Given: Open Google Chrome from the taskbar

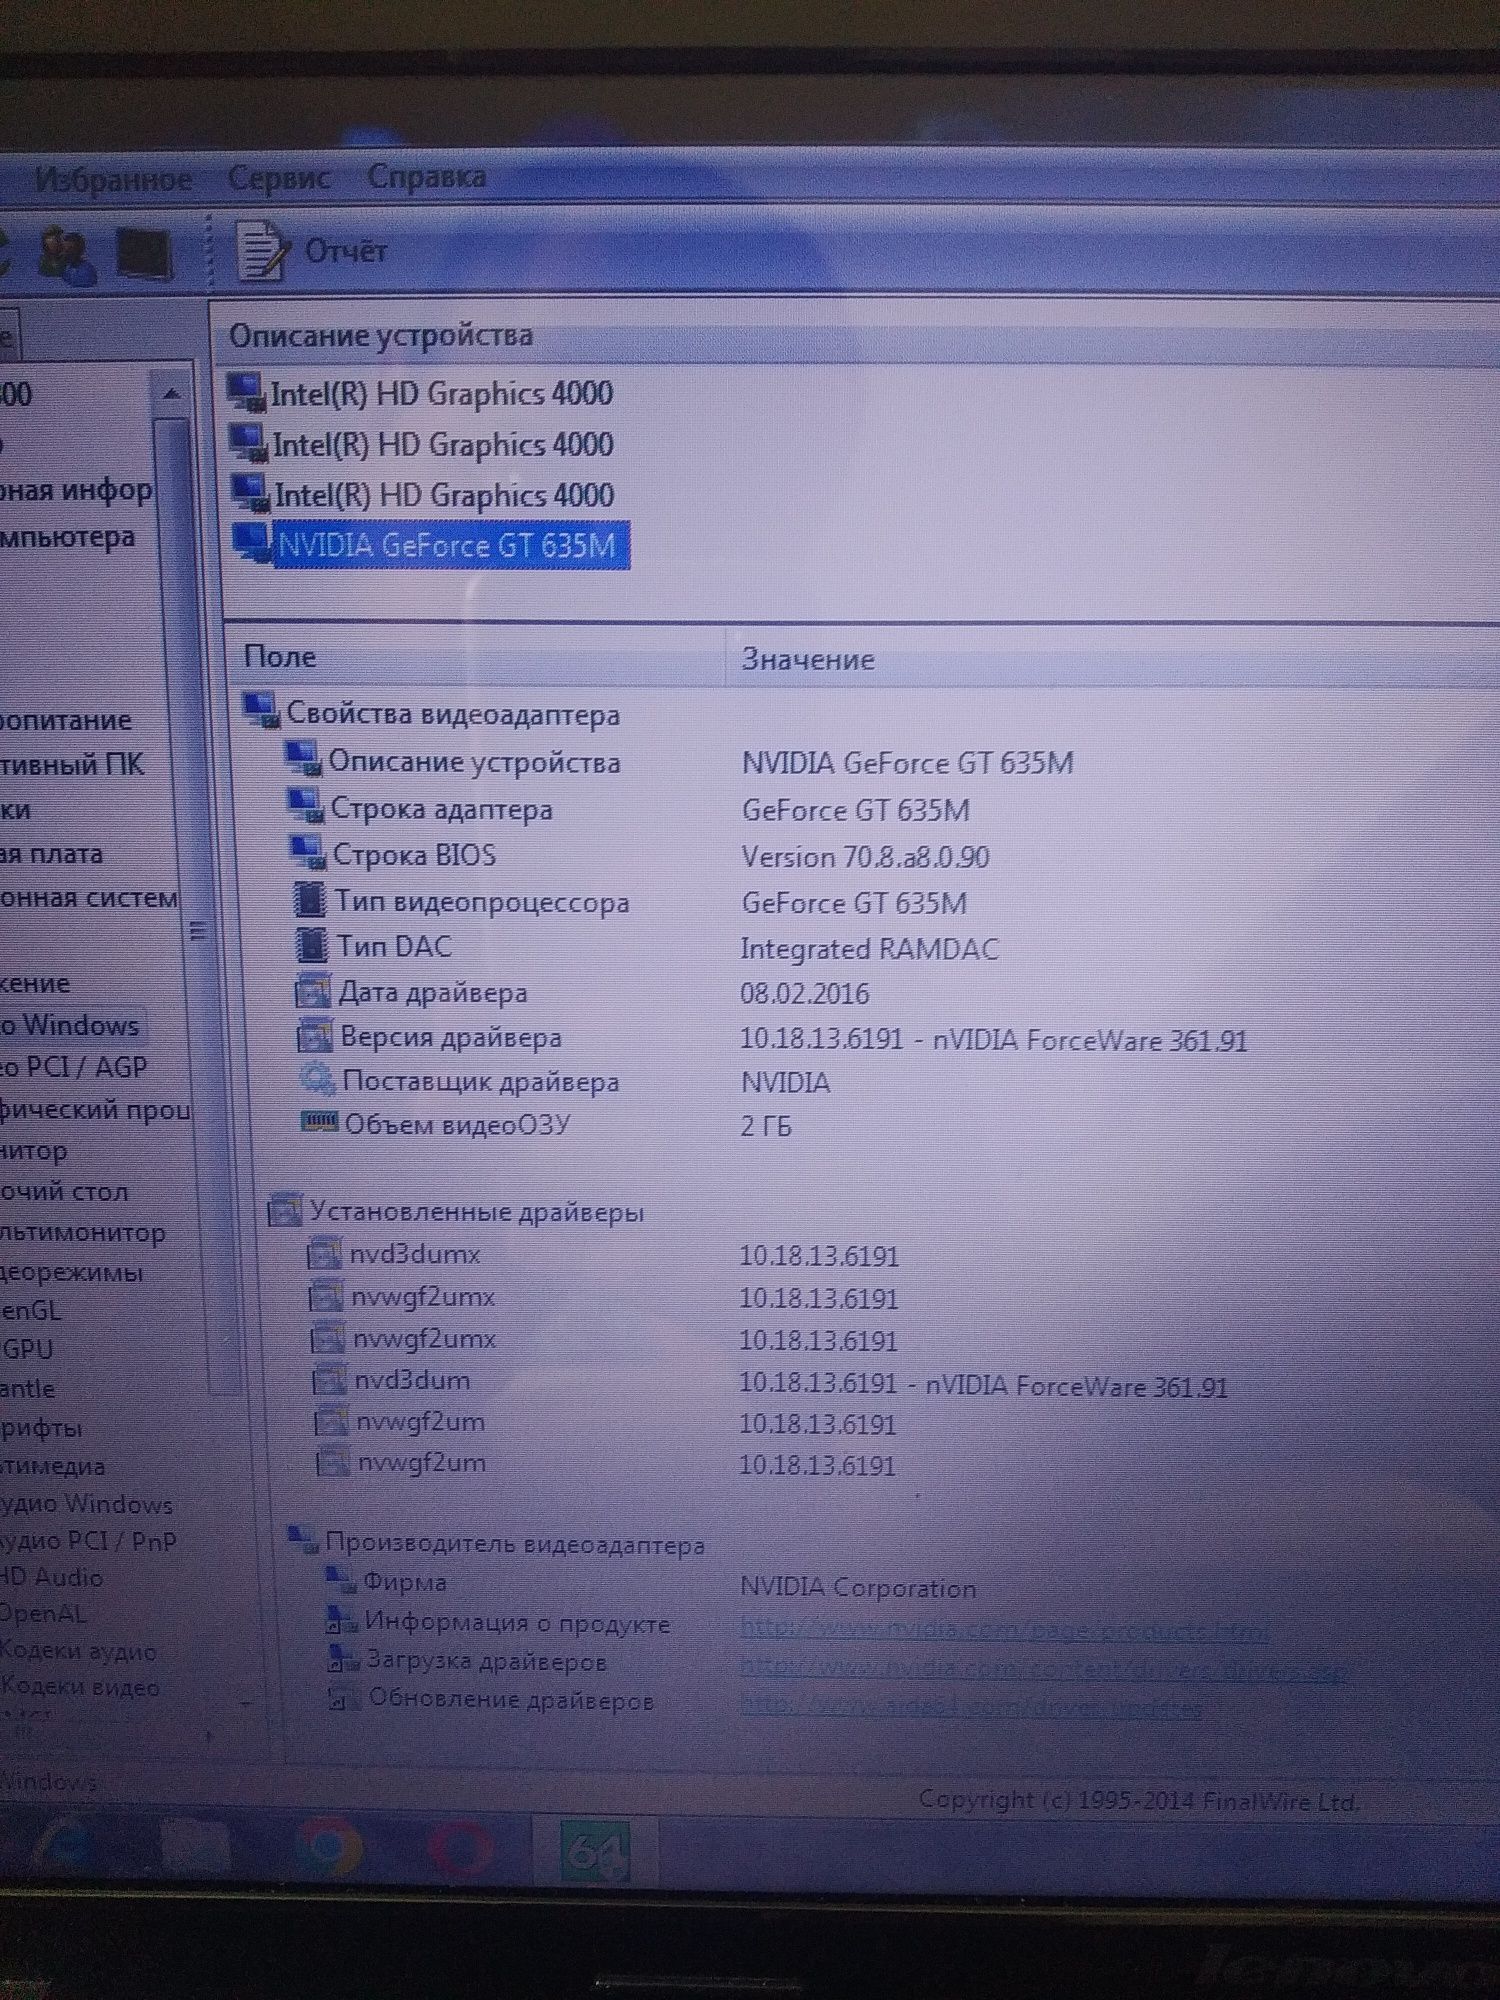Looking at the screenshot, I should [x=329, y=1849].
